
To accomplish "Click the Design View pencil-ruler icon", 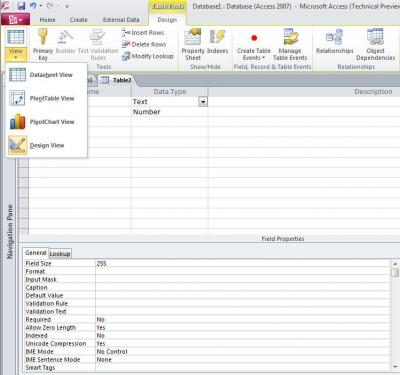I will pyautogui.click(x=17, y=145).
